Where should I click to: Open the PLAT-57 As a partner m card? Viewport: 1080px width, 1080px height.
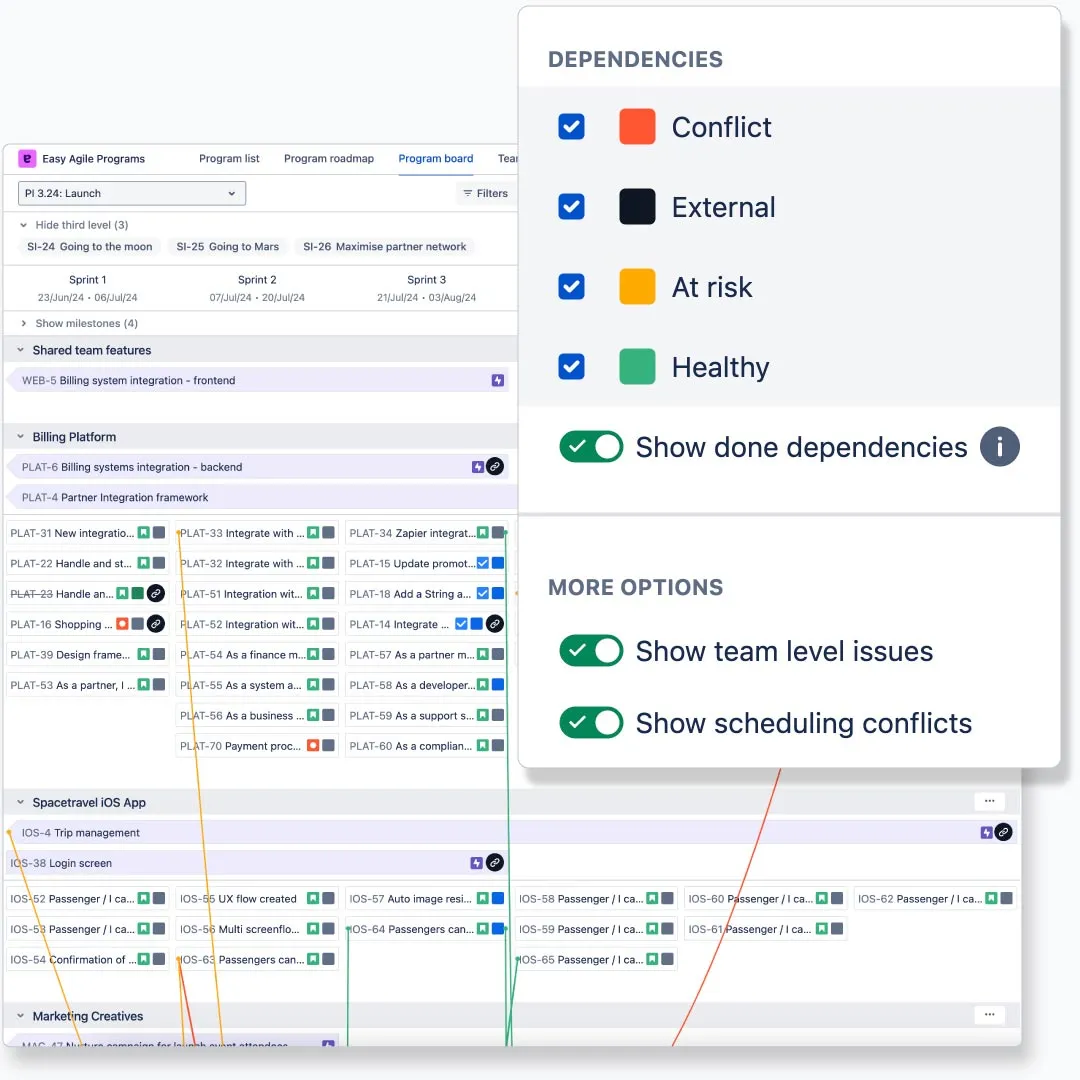(426, 654)
